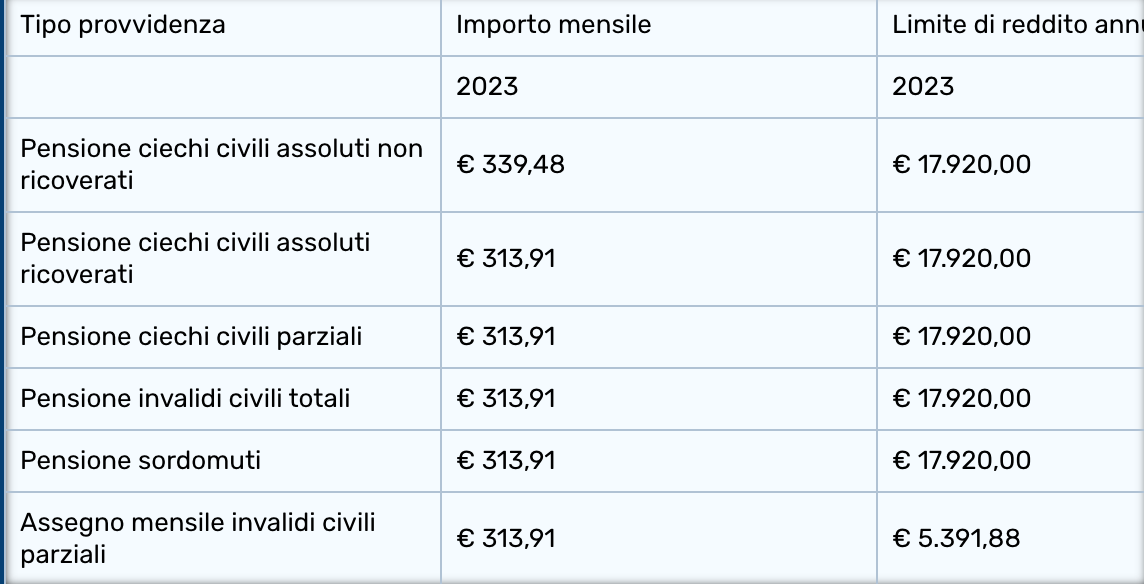Select monthly amount for Pensione invalidi civili totali
Screen dimensions: 1144x584
click(506, 398)
